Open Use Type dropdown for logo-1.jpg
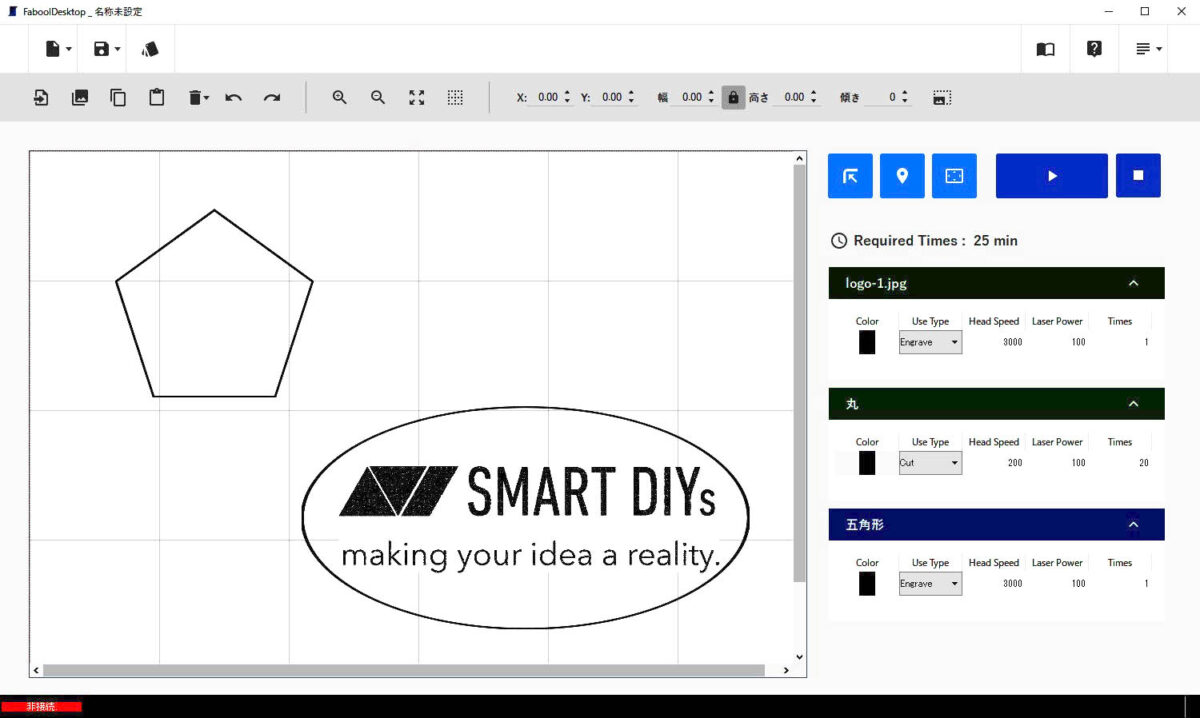Viewport: 1200px width, 718px height. (930, 342)
